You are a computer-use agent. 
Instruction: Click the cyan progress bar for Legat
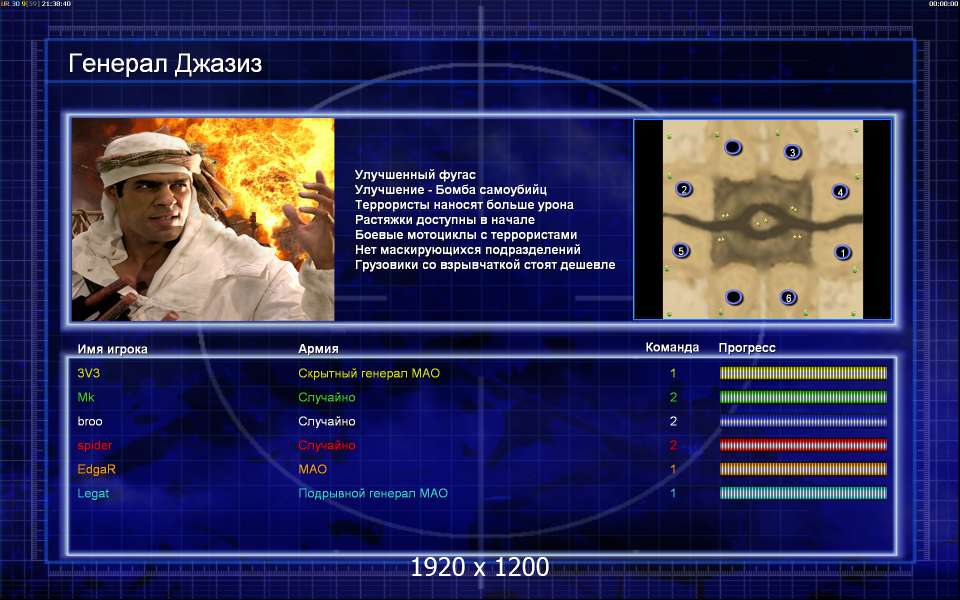[803, 493]
